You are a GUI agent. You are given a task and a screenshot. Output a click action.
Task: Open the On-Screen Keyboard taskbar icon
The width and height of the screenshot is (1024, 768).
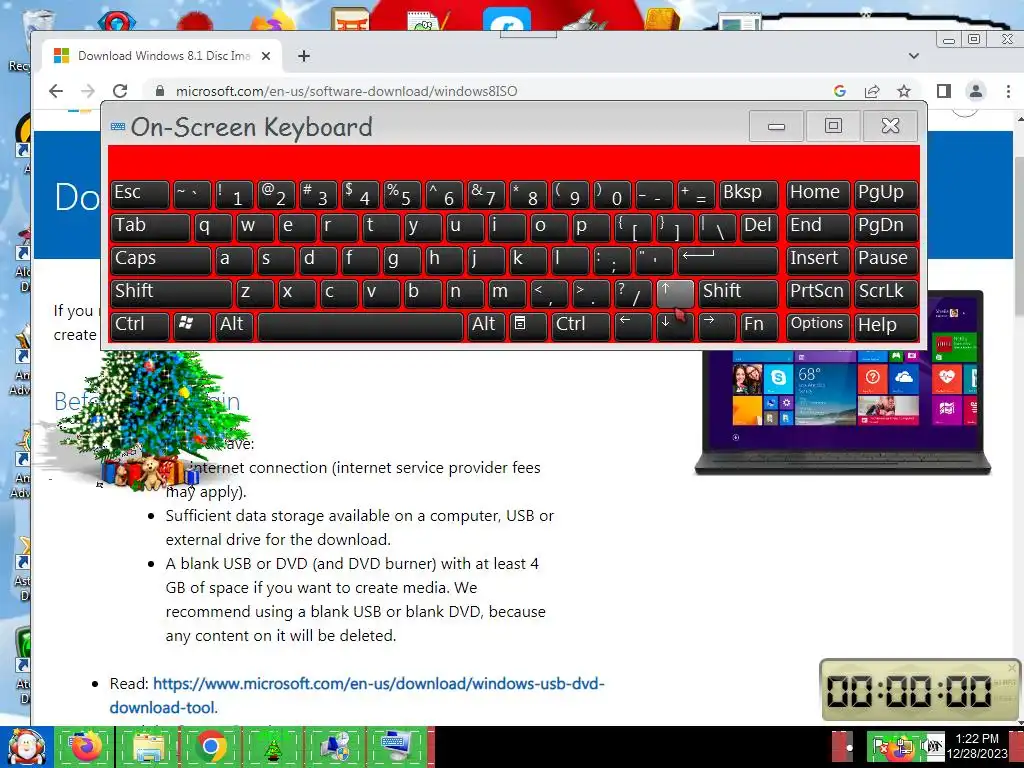point(397,746)
